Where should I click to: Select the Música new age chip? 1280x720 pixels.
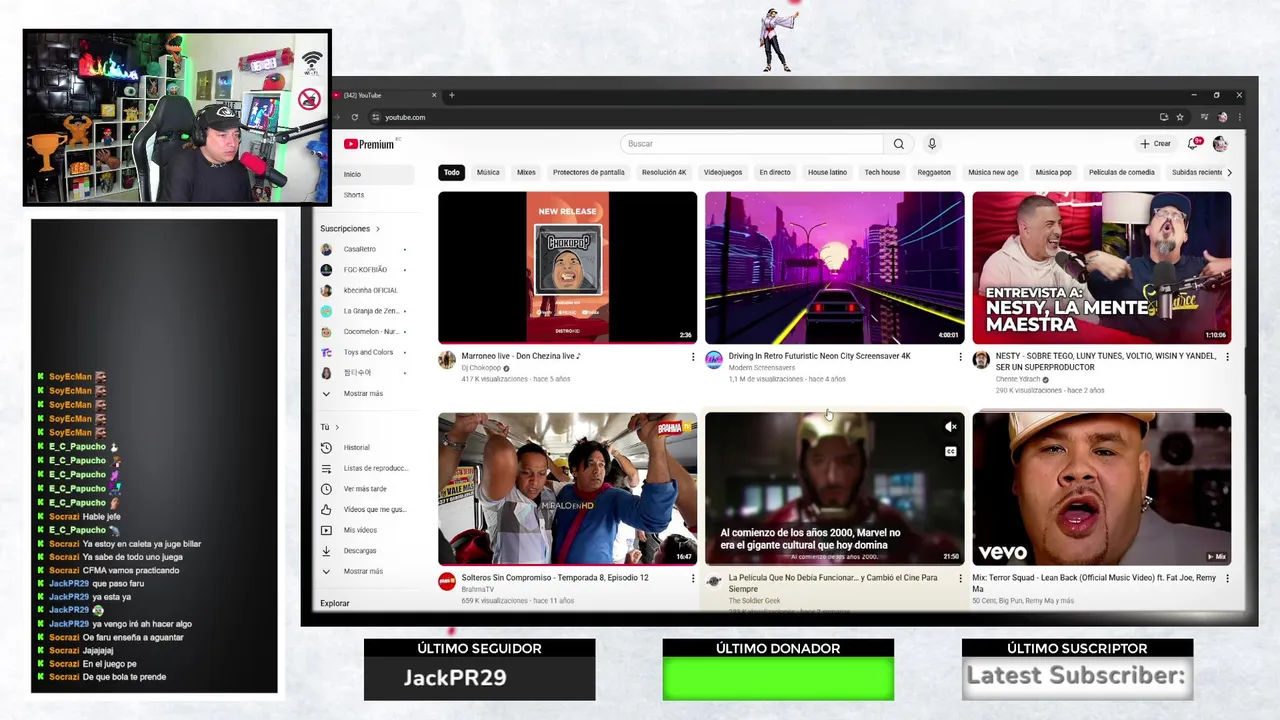[993, 172]
